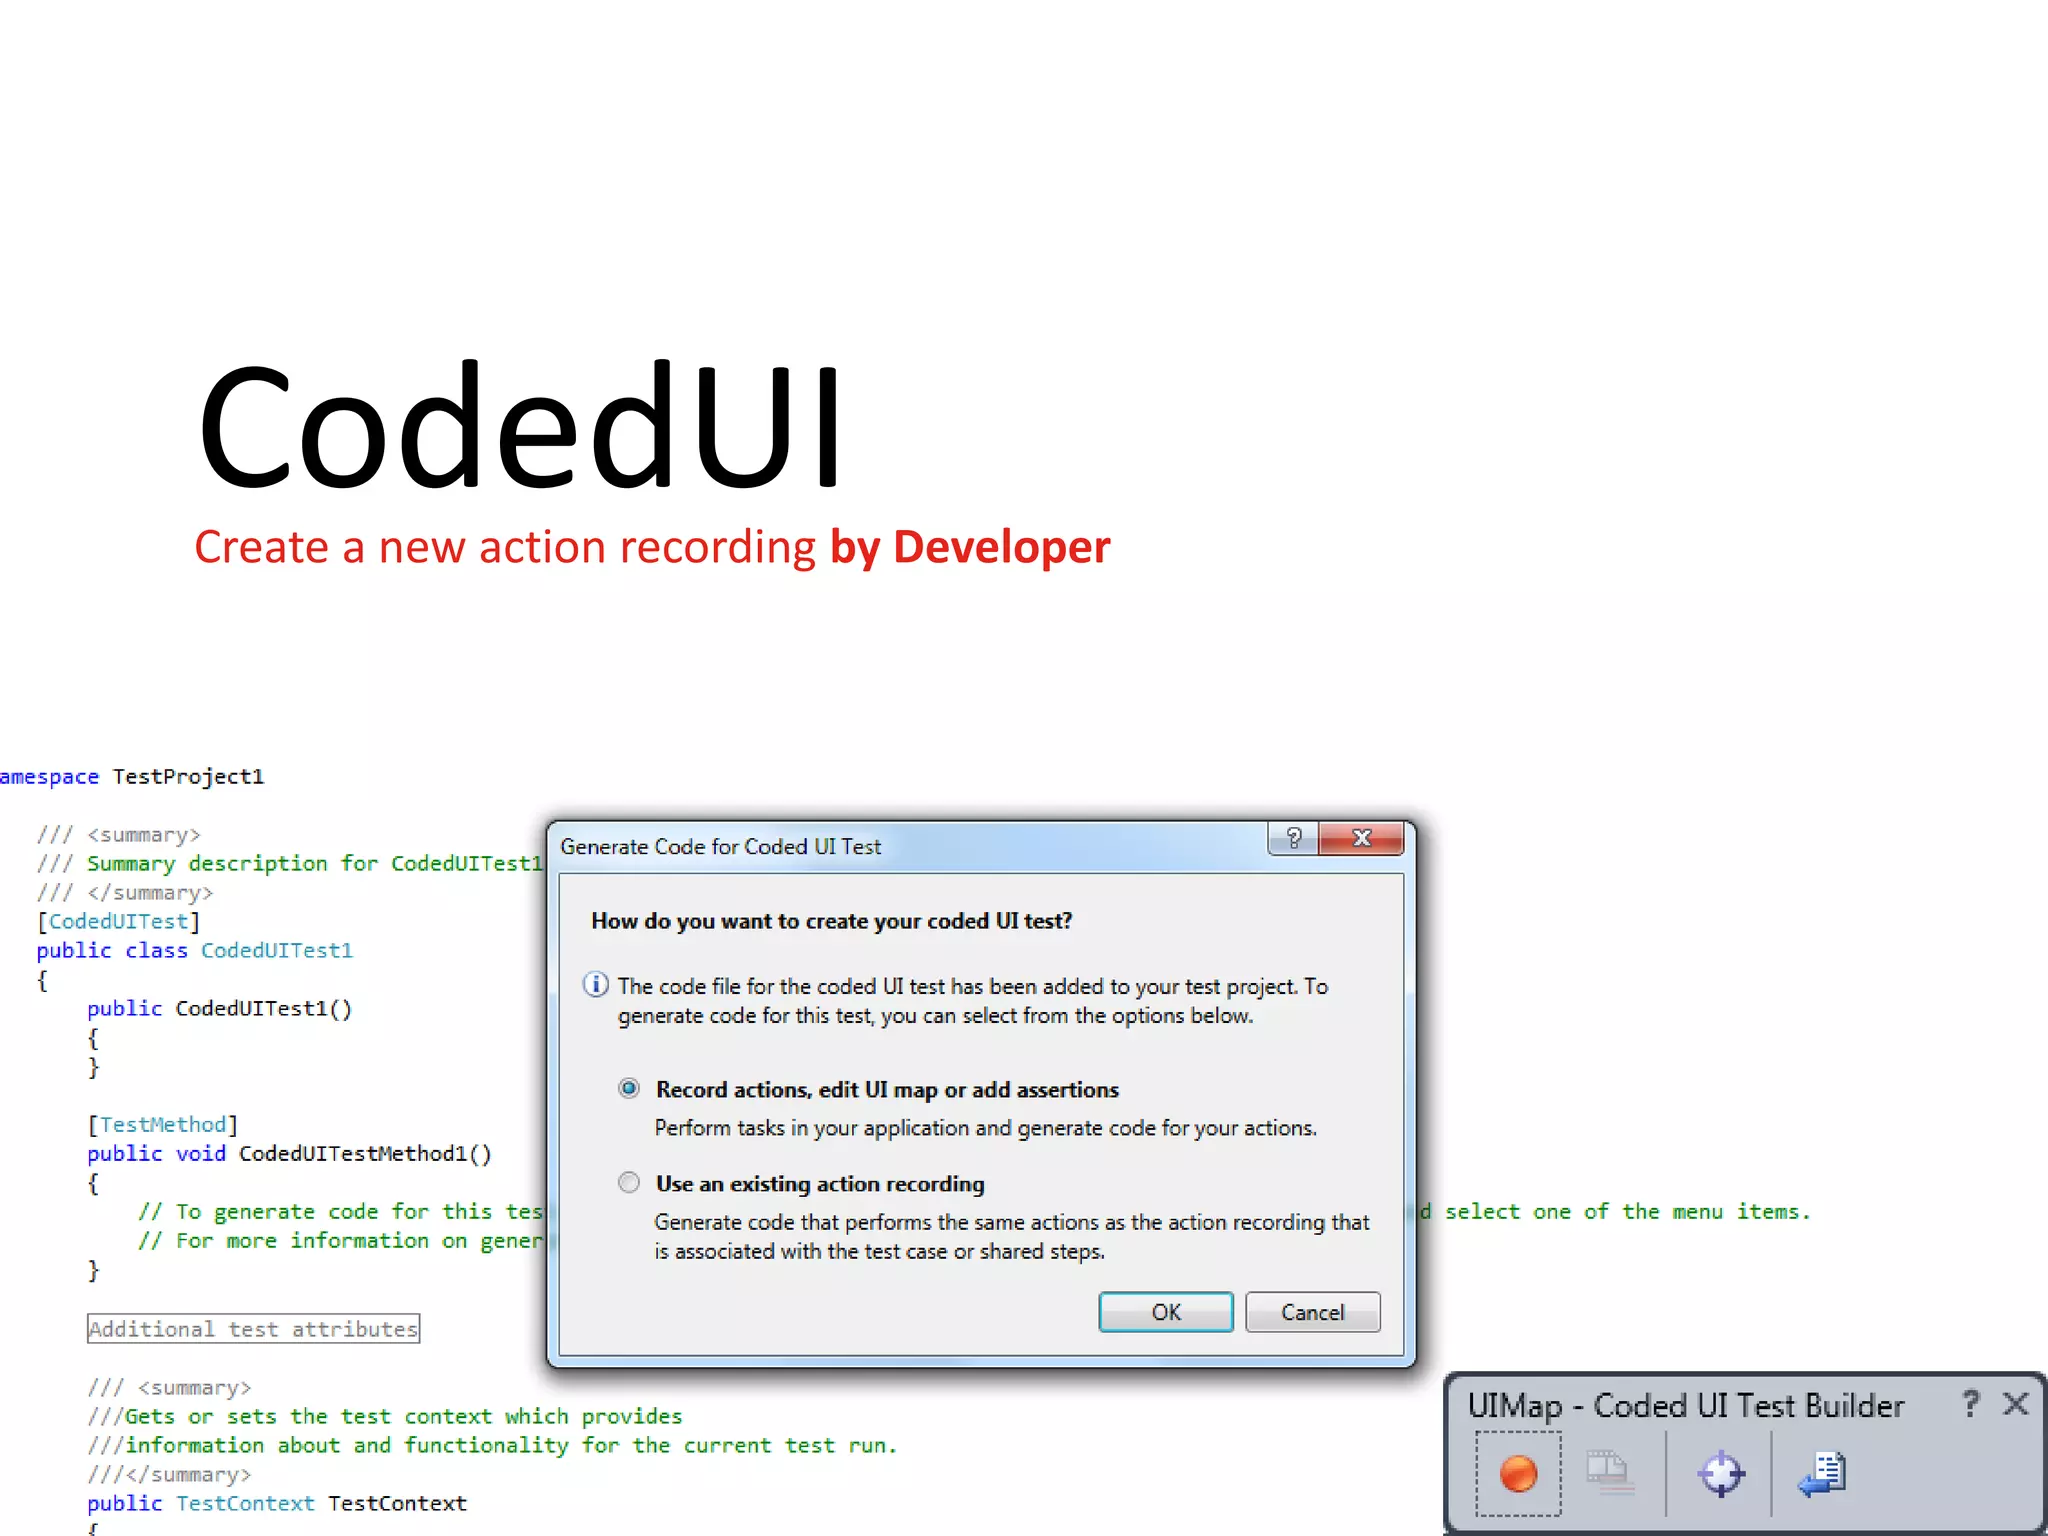Click the CodedUITest1 class name
The width and height of the screenshot is (2048, 1536).
point(277,950)
